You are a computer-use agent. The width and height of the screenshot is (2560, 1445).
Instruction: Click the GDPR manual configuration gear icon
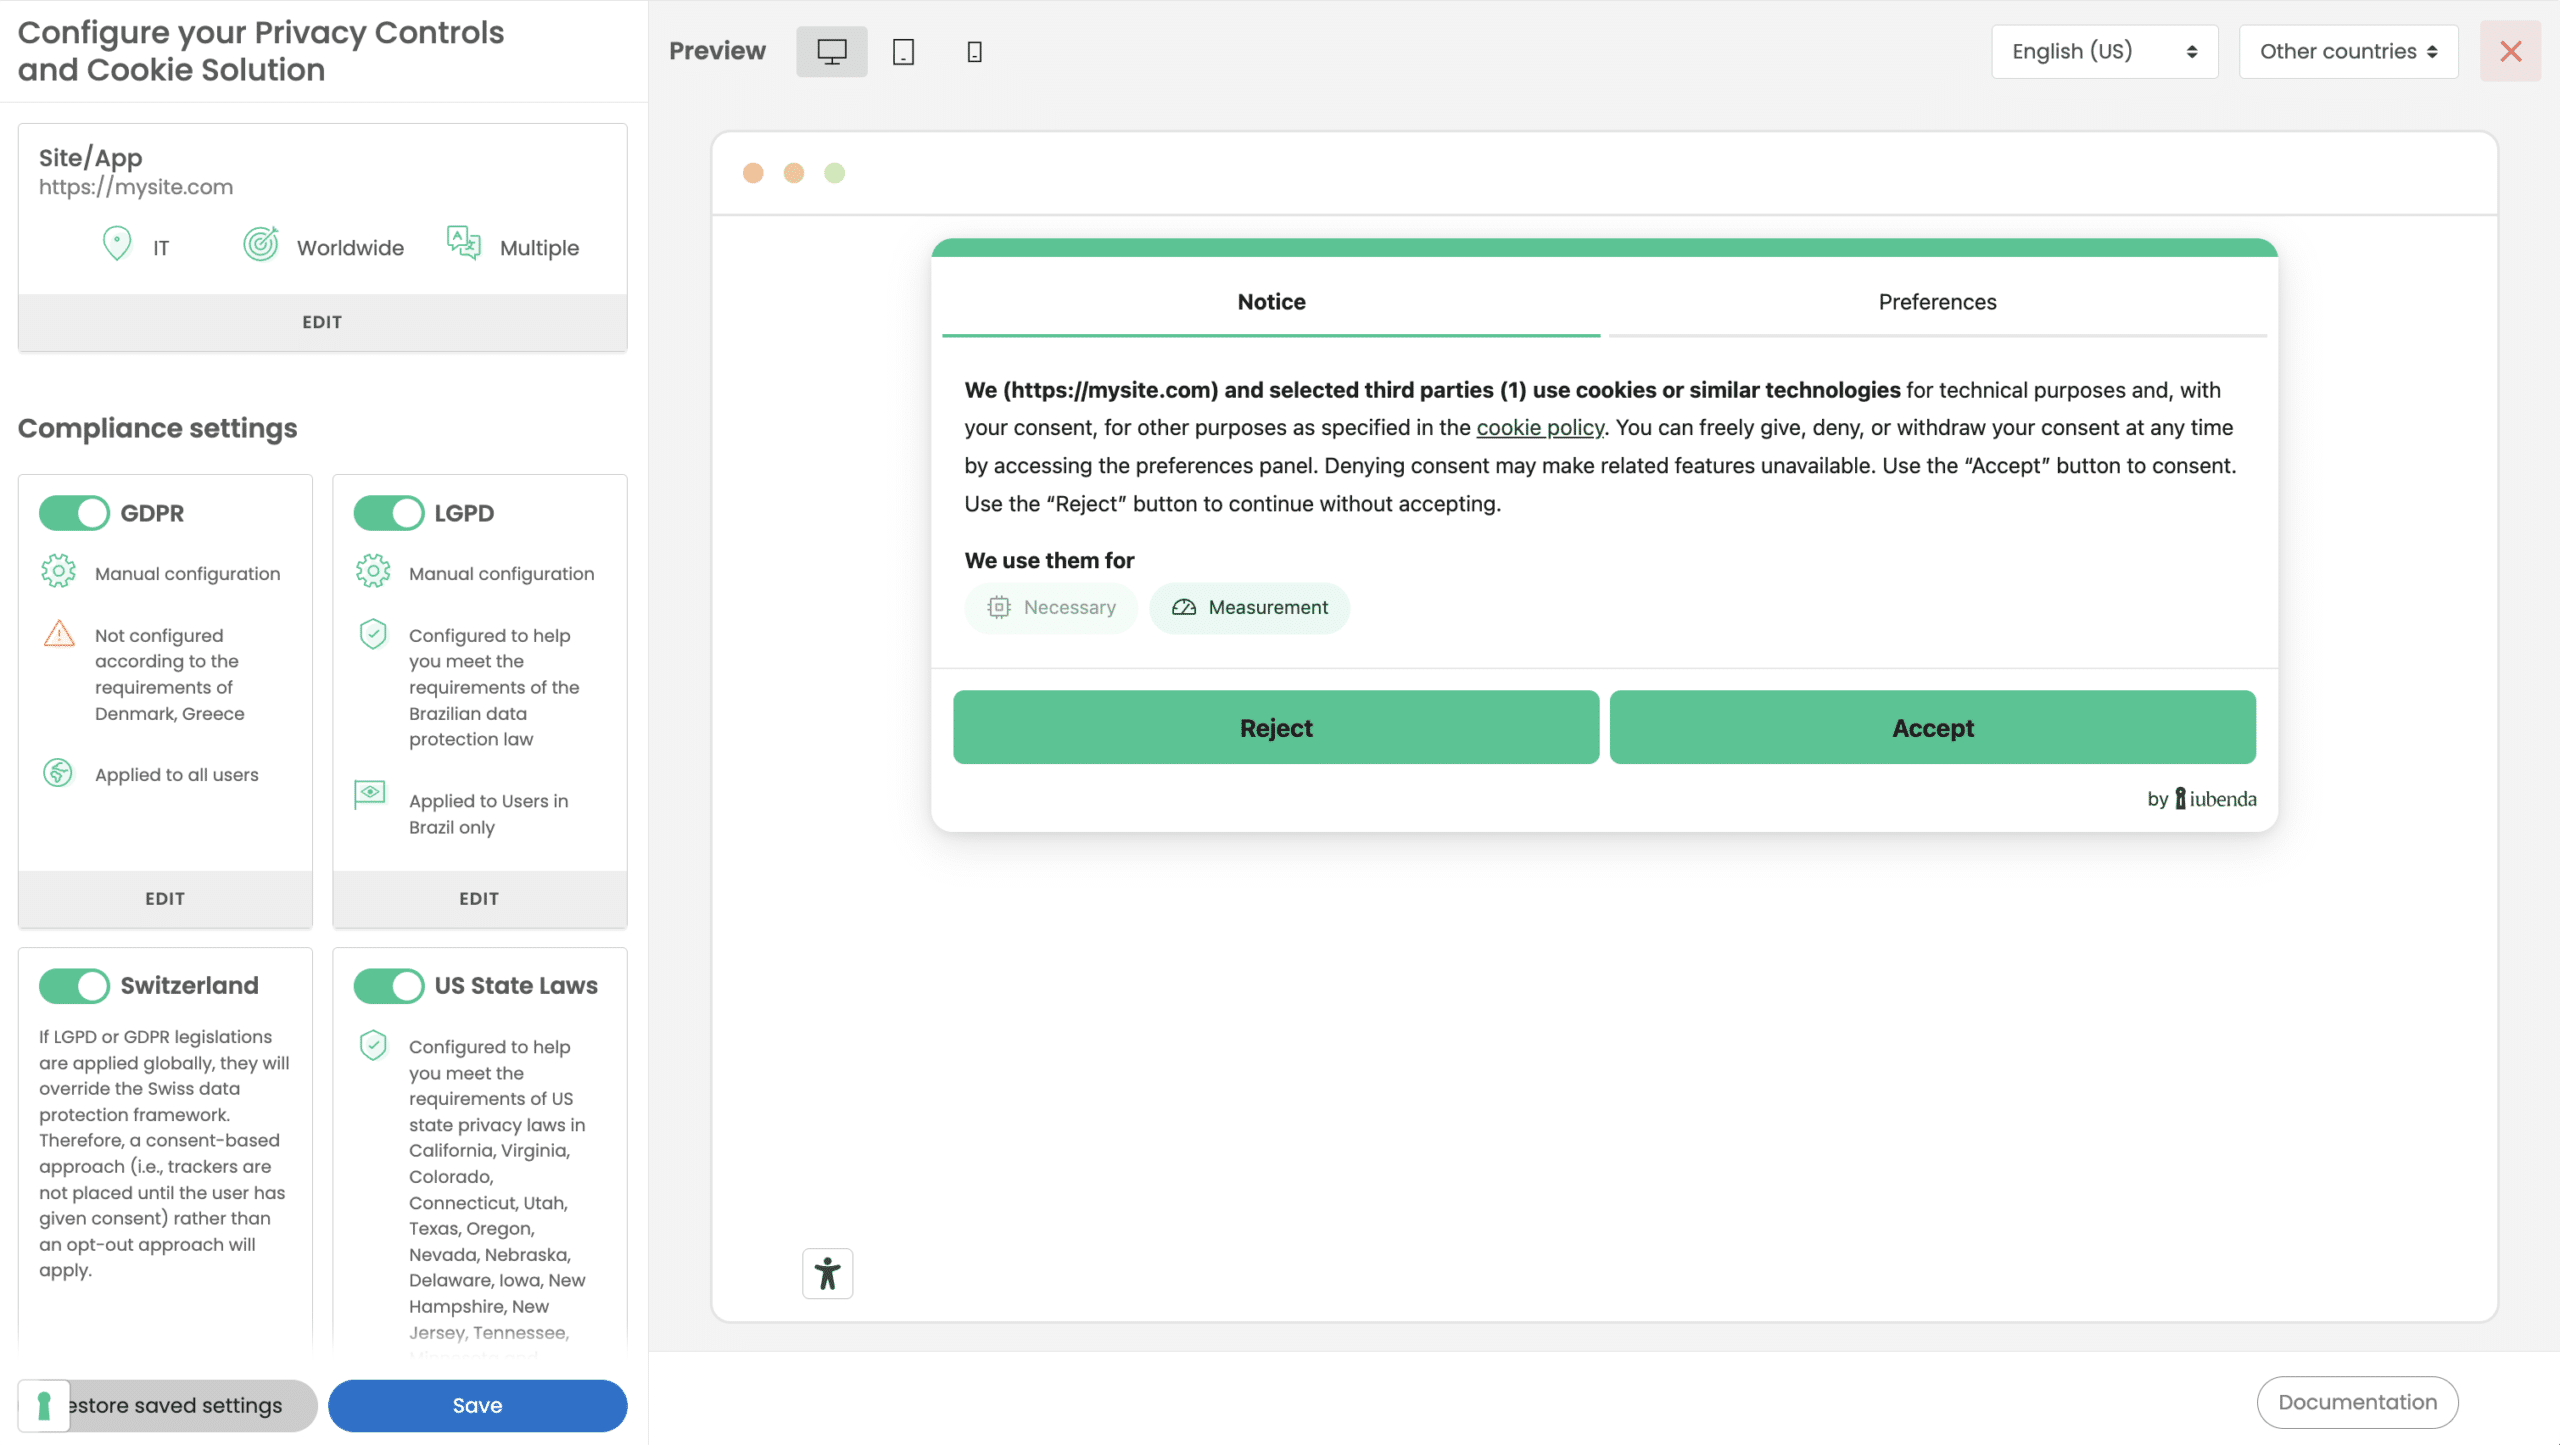pyautogui.click(x=59, y=571)
